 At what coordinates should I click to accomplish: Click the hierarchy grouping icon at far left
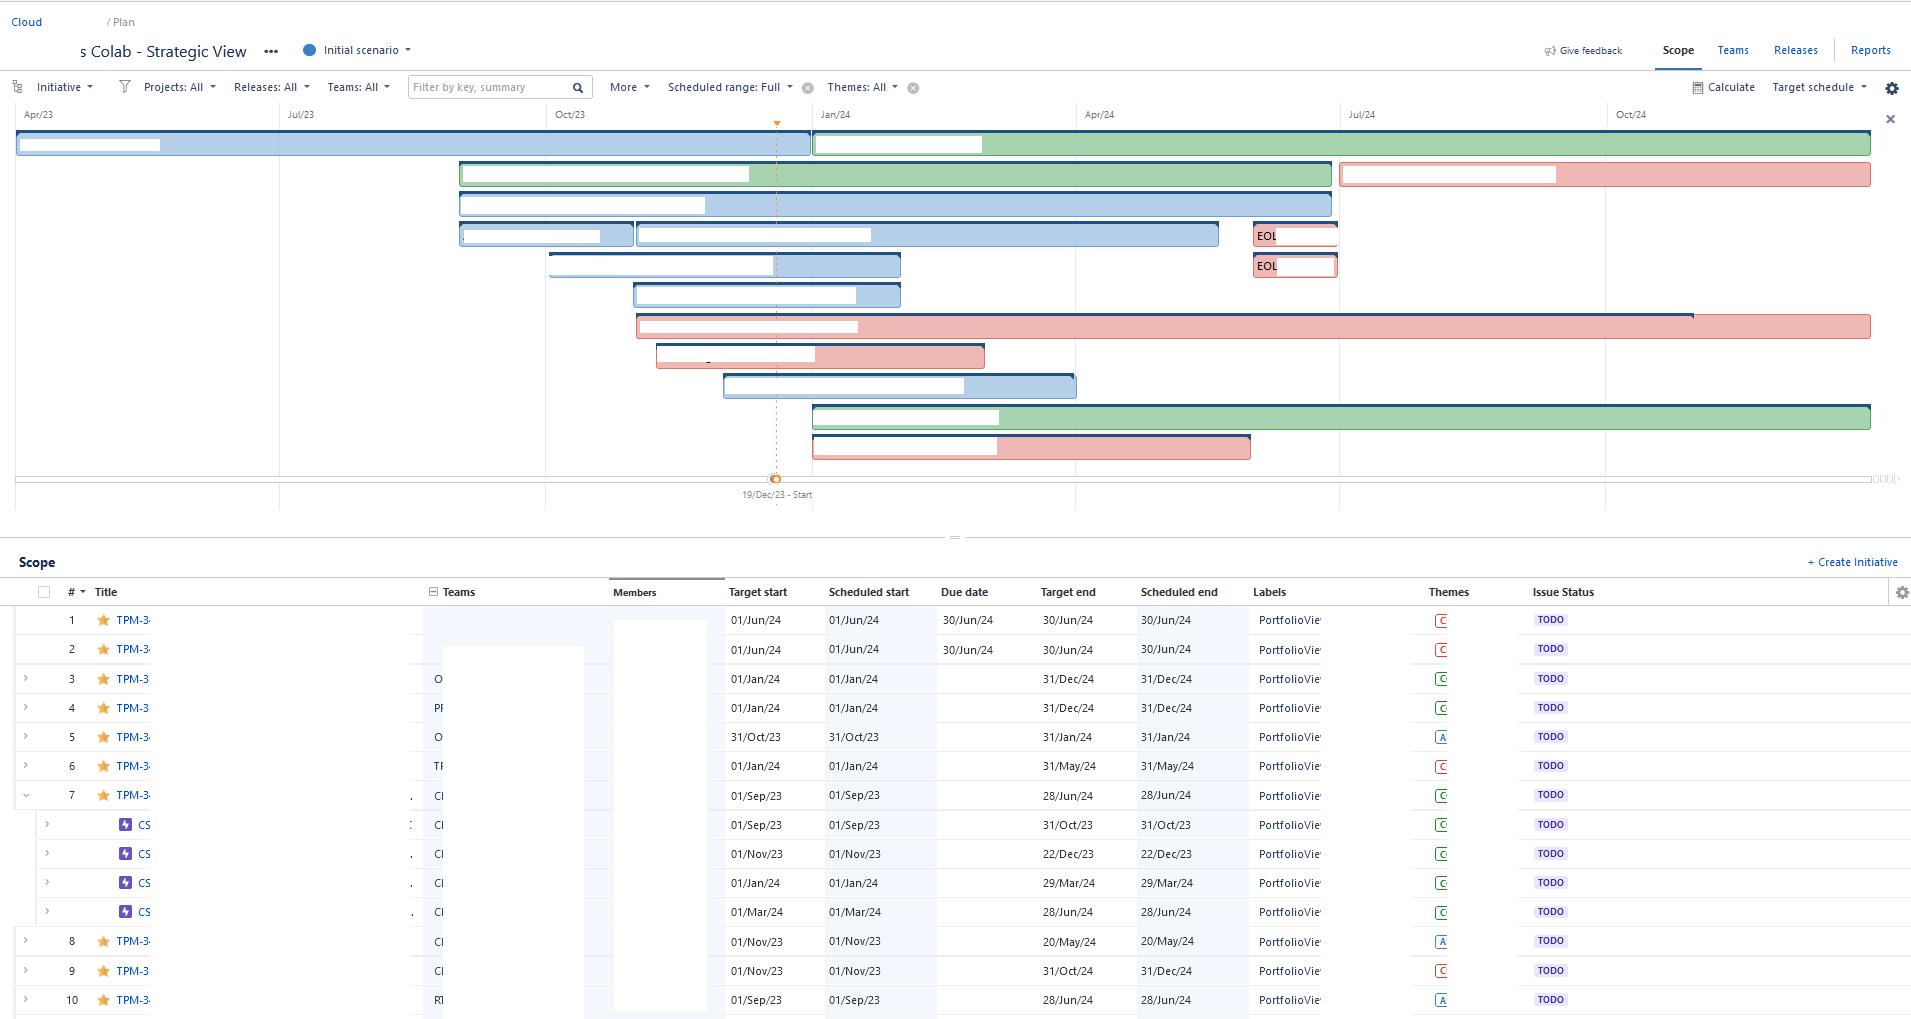pos(16,87)
